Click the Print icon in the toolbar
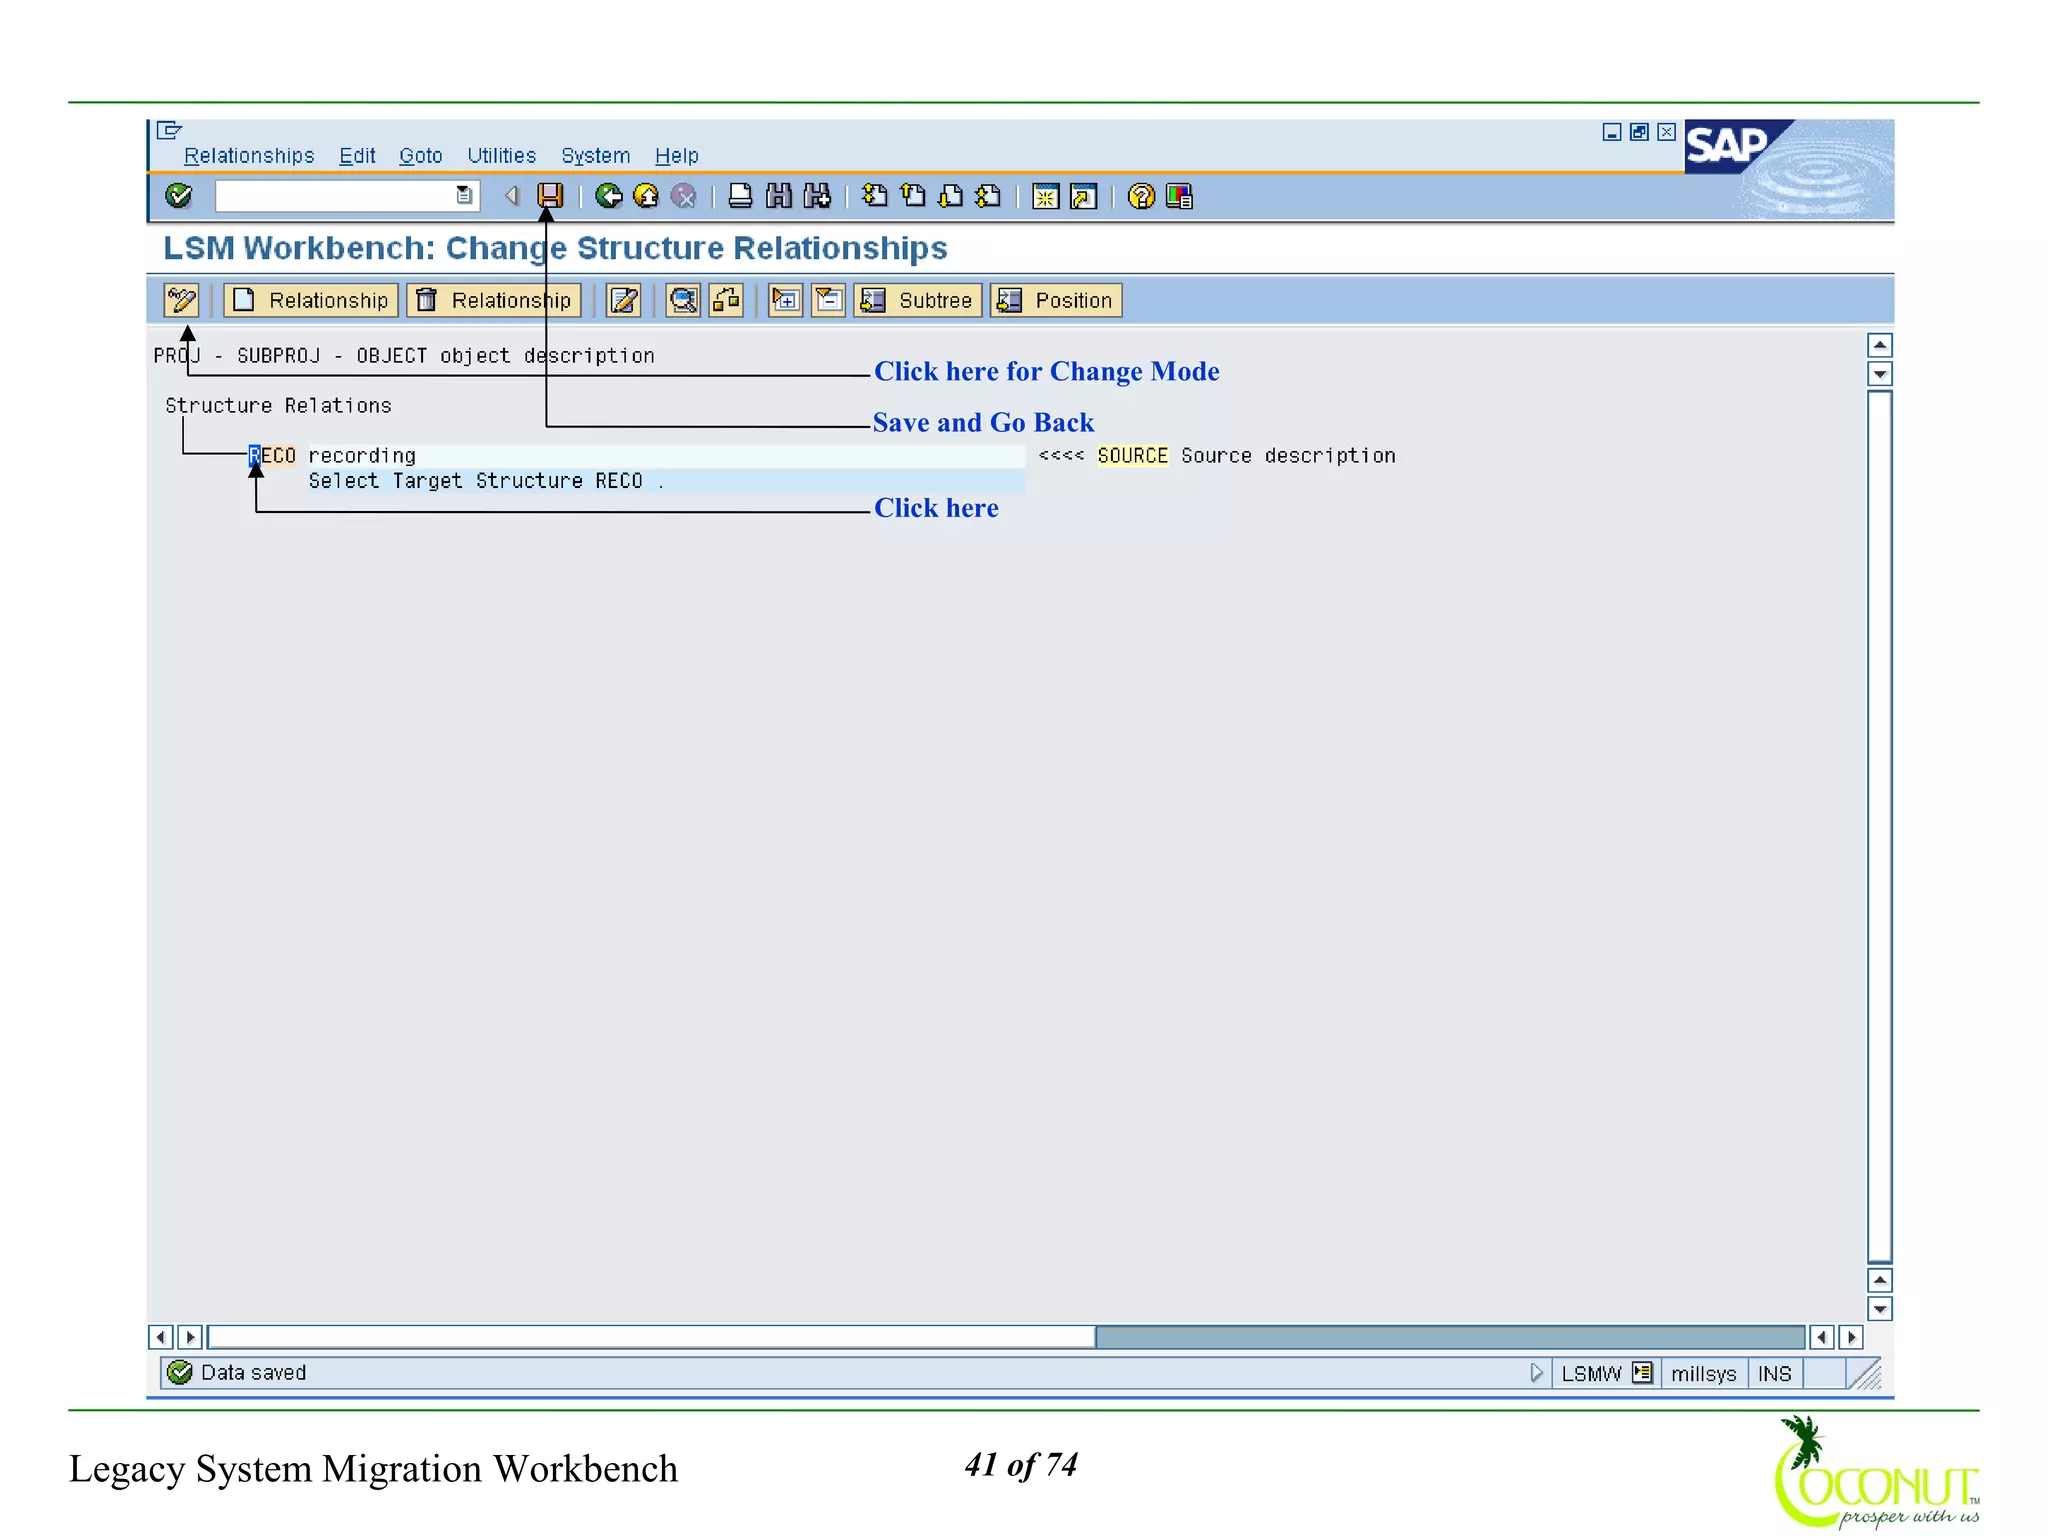 click(740, 196)
